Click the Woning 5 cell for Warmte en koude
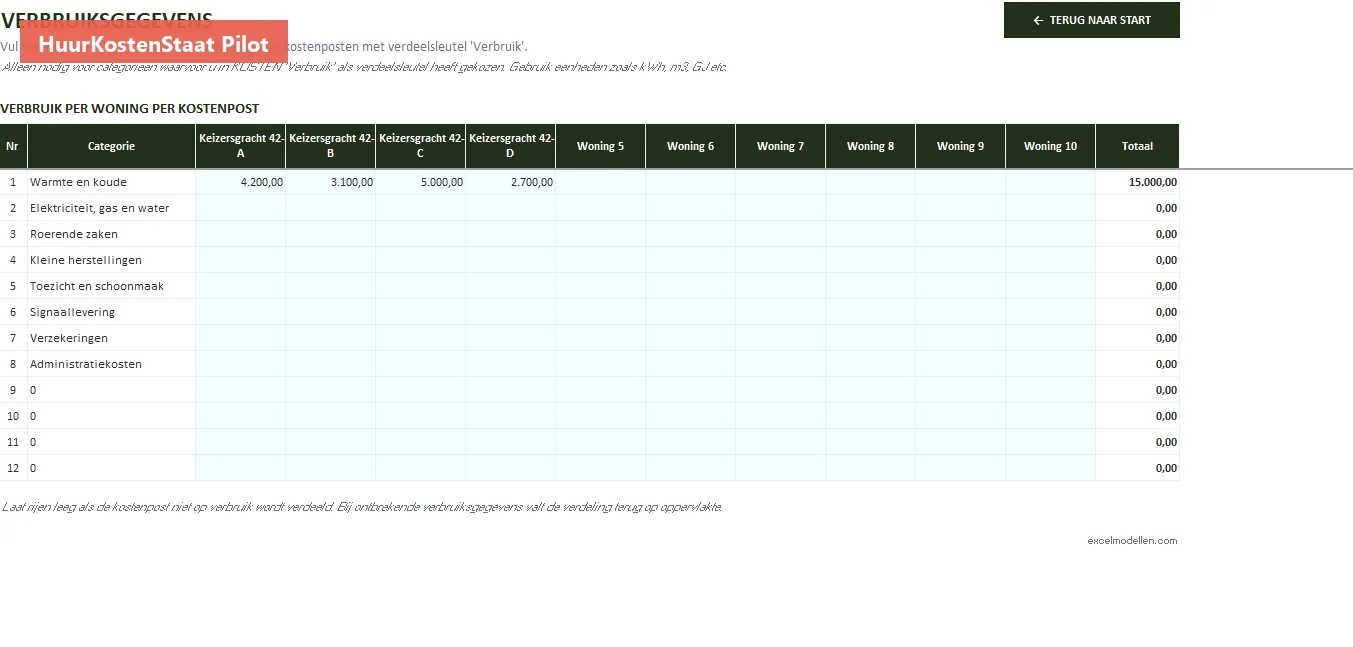Viewport: 1353px width, 647px height. pyautogui.click(x=601, y=182)
